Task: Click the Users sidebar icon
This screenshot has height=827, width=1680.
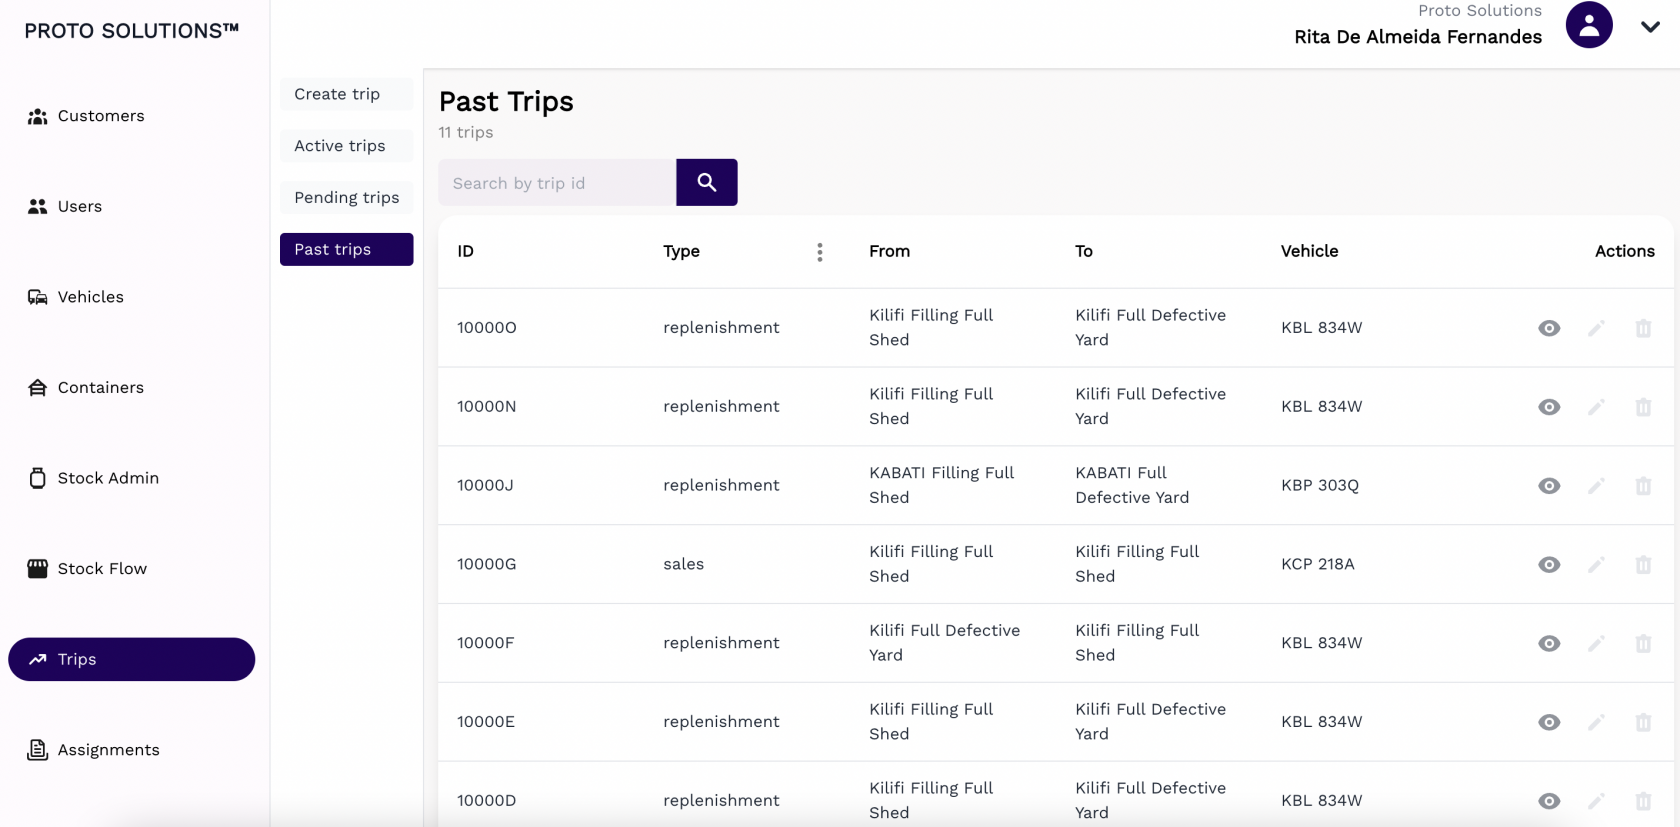Action: 37,206
